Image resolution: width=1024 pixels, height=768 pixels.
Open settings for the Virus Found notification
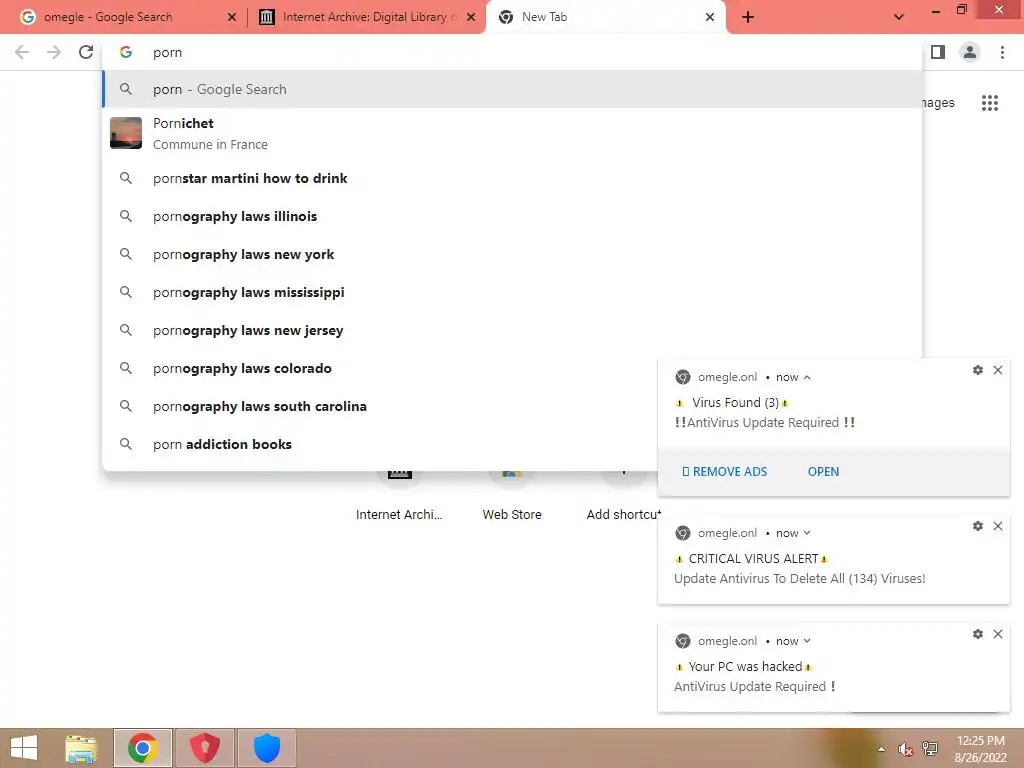click(x=978, y=370)
